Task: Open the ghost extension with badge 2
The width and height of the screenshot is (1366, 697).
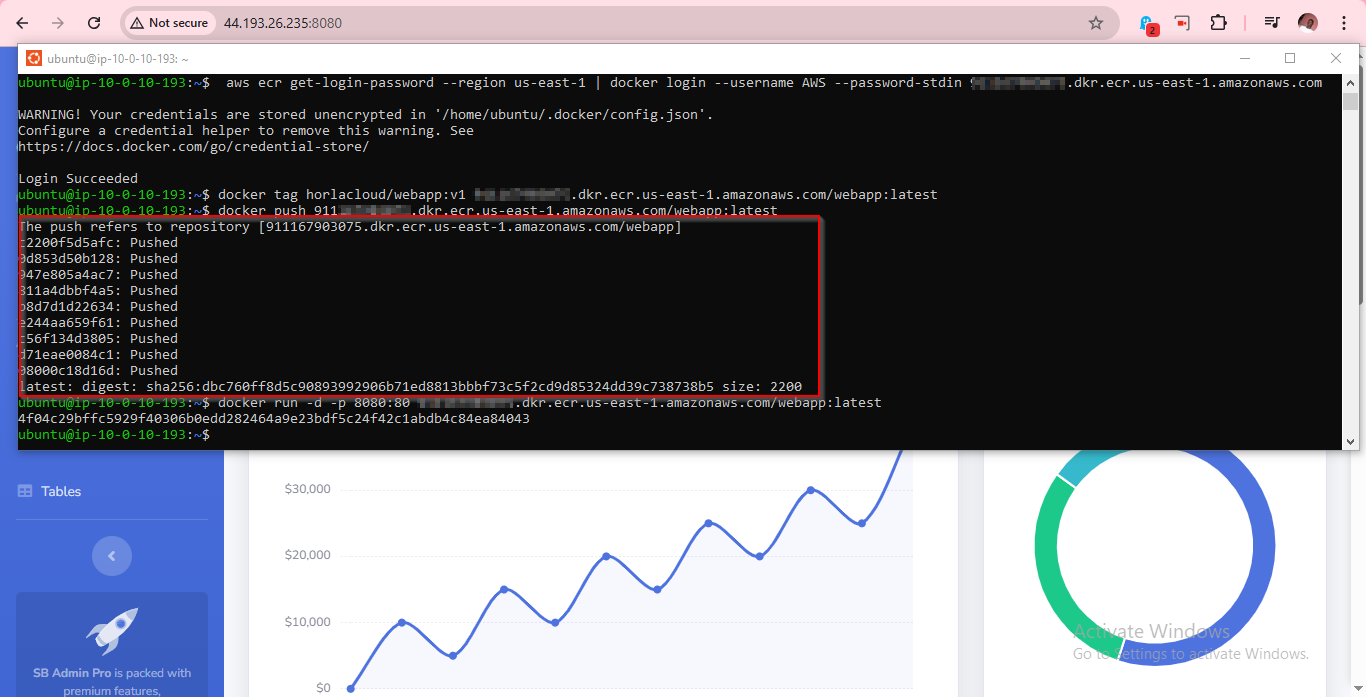Action: coord(1149,23)
